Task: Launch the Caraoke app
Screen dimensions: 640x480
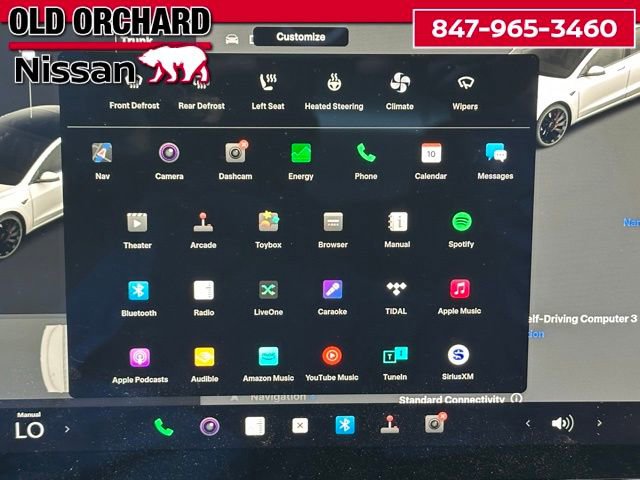Action: 332,290
